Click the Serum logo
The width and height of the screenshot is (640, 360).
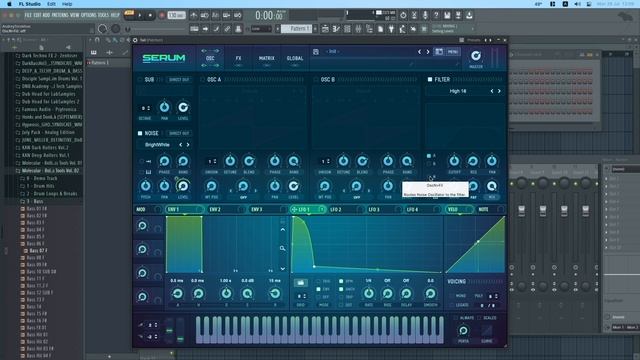(x=164, y=58)
